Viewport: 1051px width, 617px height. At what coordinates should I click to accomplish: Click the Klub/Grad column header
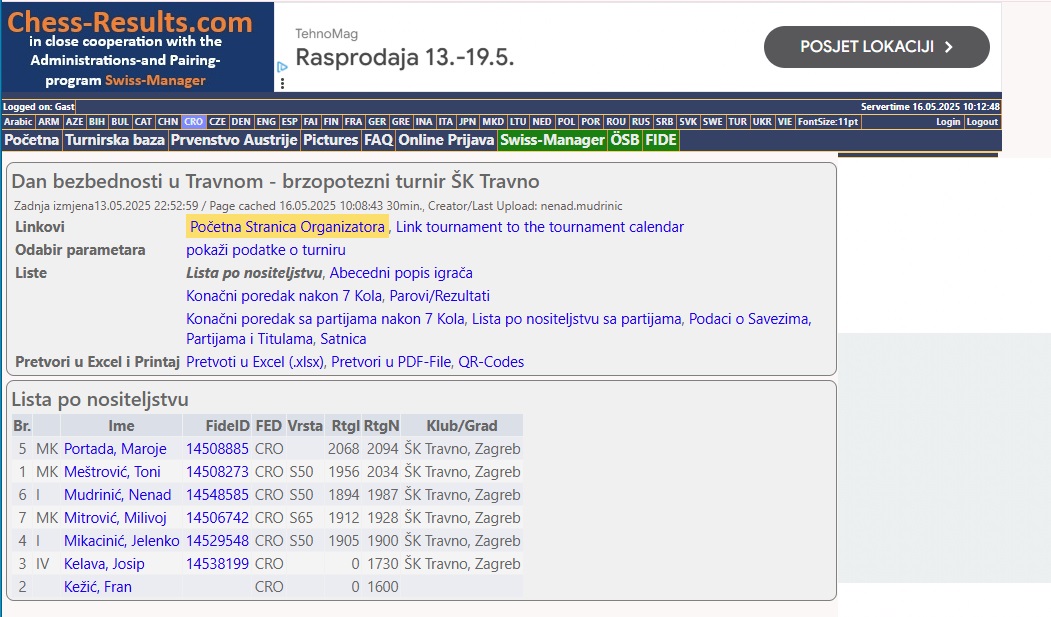coord(462,425)
